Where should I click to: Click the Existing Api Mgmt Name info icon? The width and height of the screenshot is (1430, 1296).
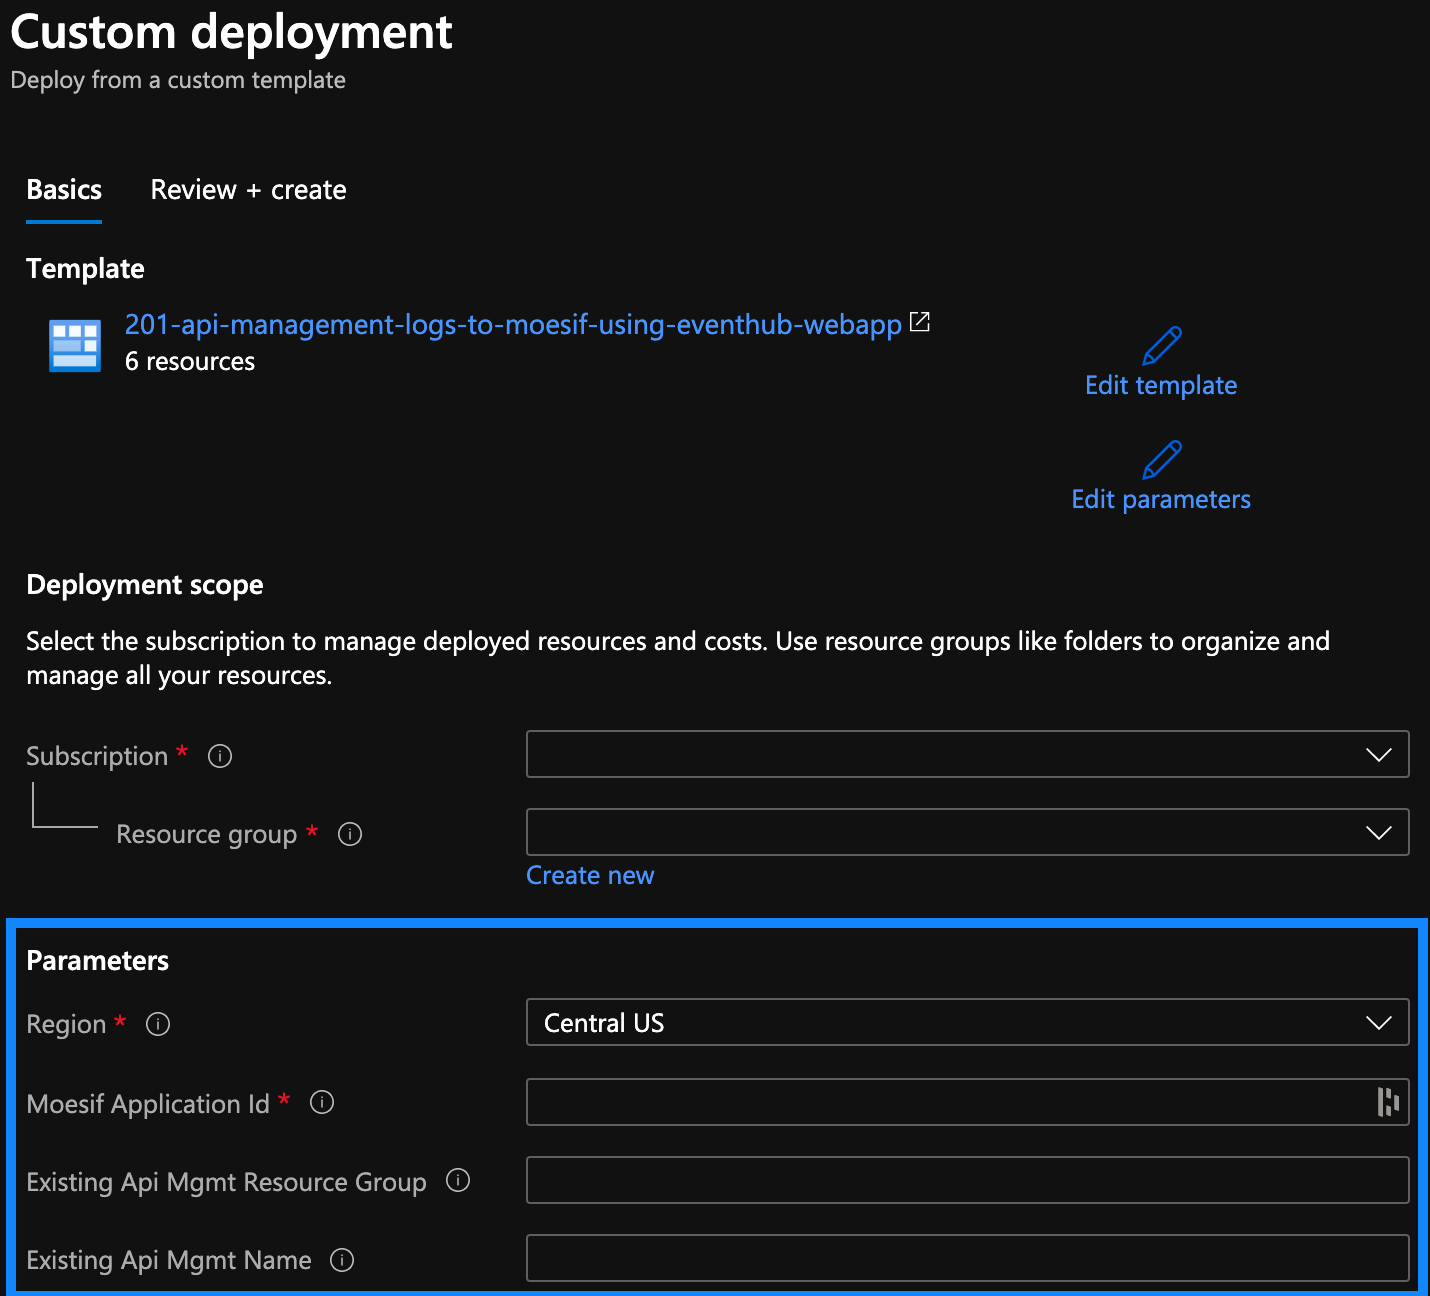pyautogui.click(x=341, y=1260)
